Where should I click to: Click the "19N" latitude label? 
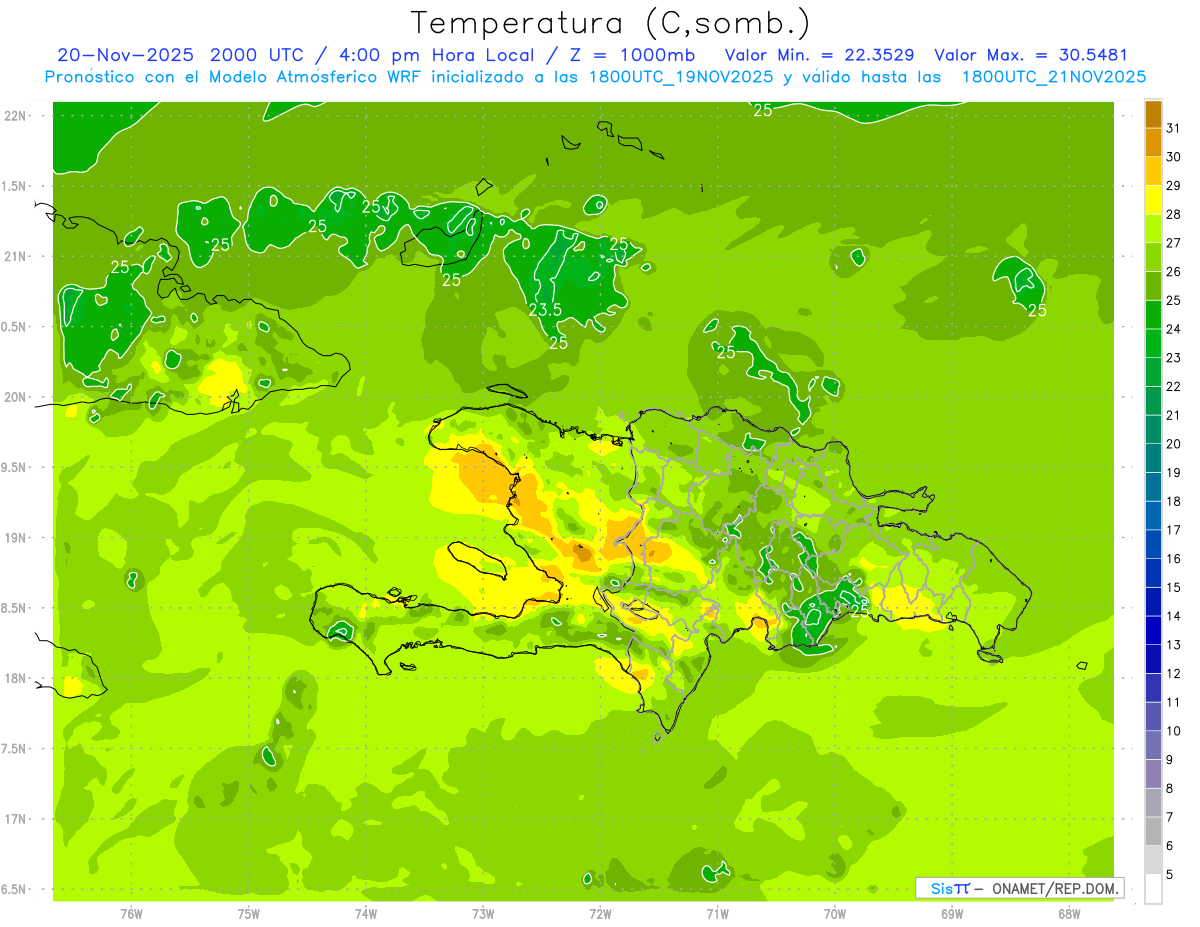pos(14,538)
